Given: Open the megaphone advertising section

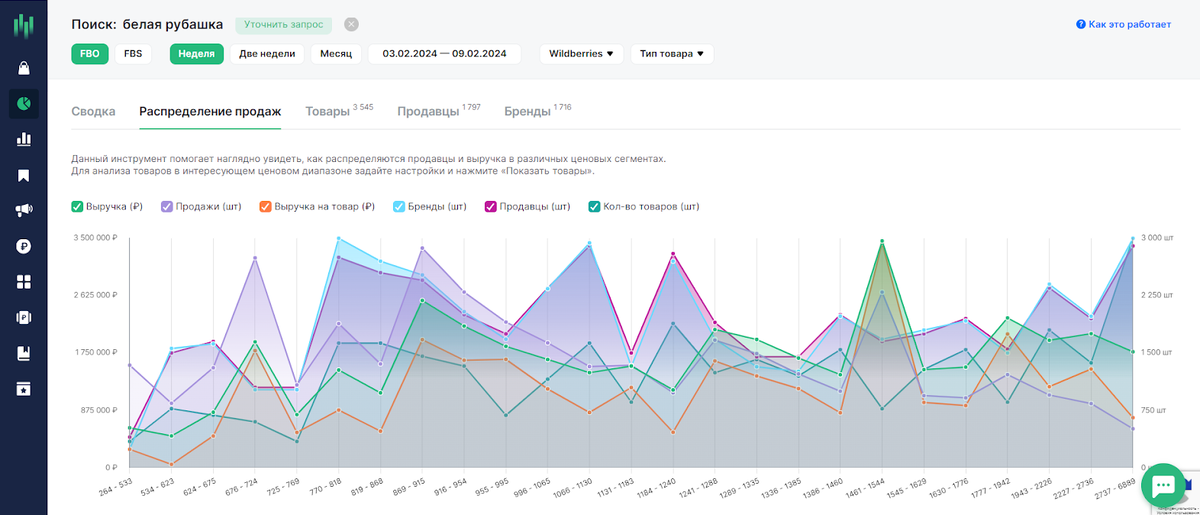Looking at the screenshot, I should coord(23,210).
